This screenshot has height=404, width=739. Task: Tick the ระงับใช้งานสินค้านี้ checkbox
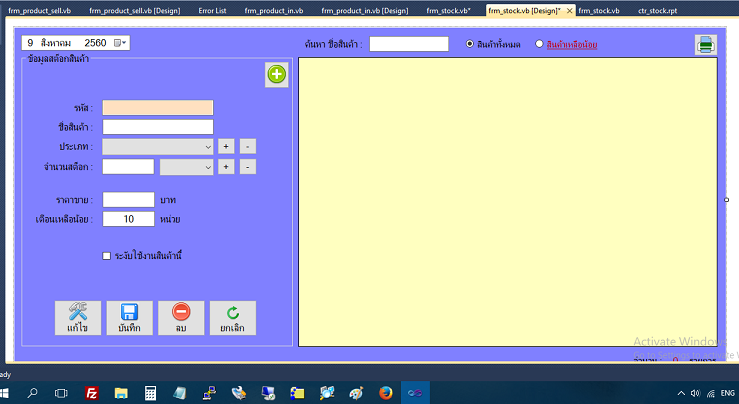click(107, 256)
